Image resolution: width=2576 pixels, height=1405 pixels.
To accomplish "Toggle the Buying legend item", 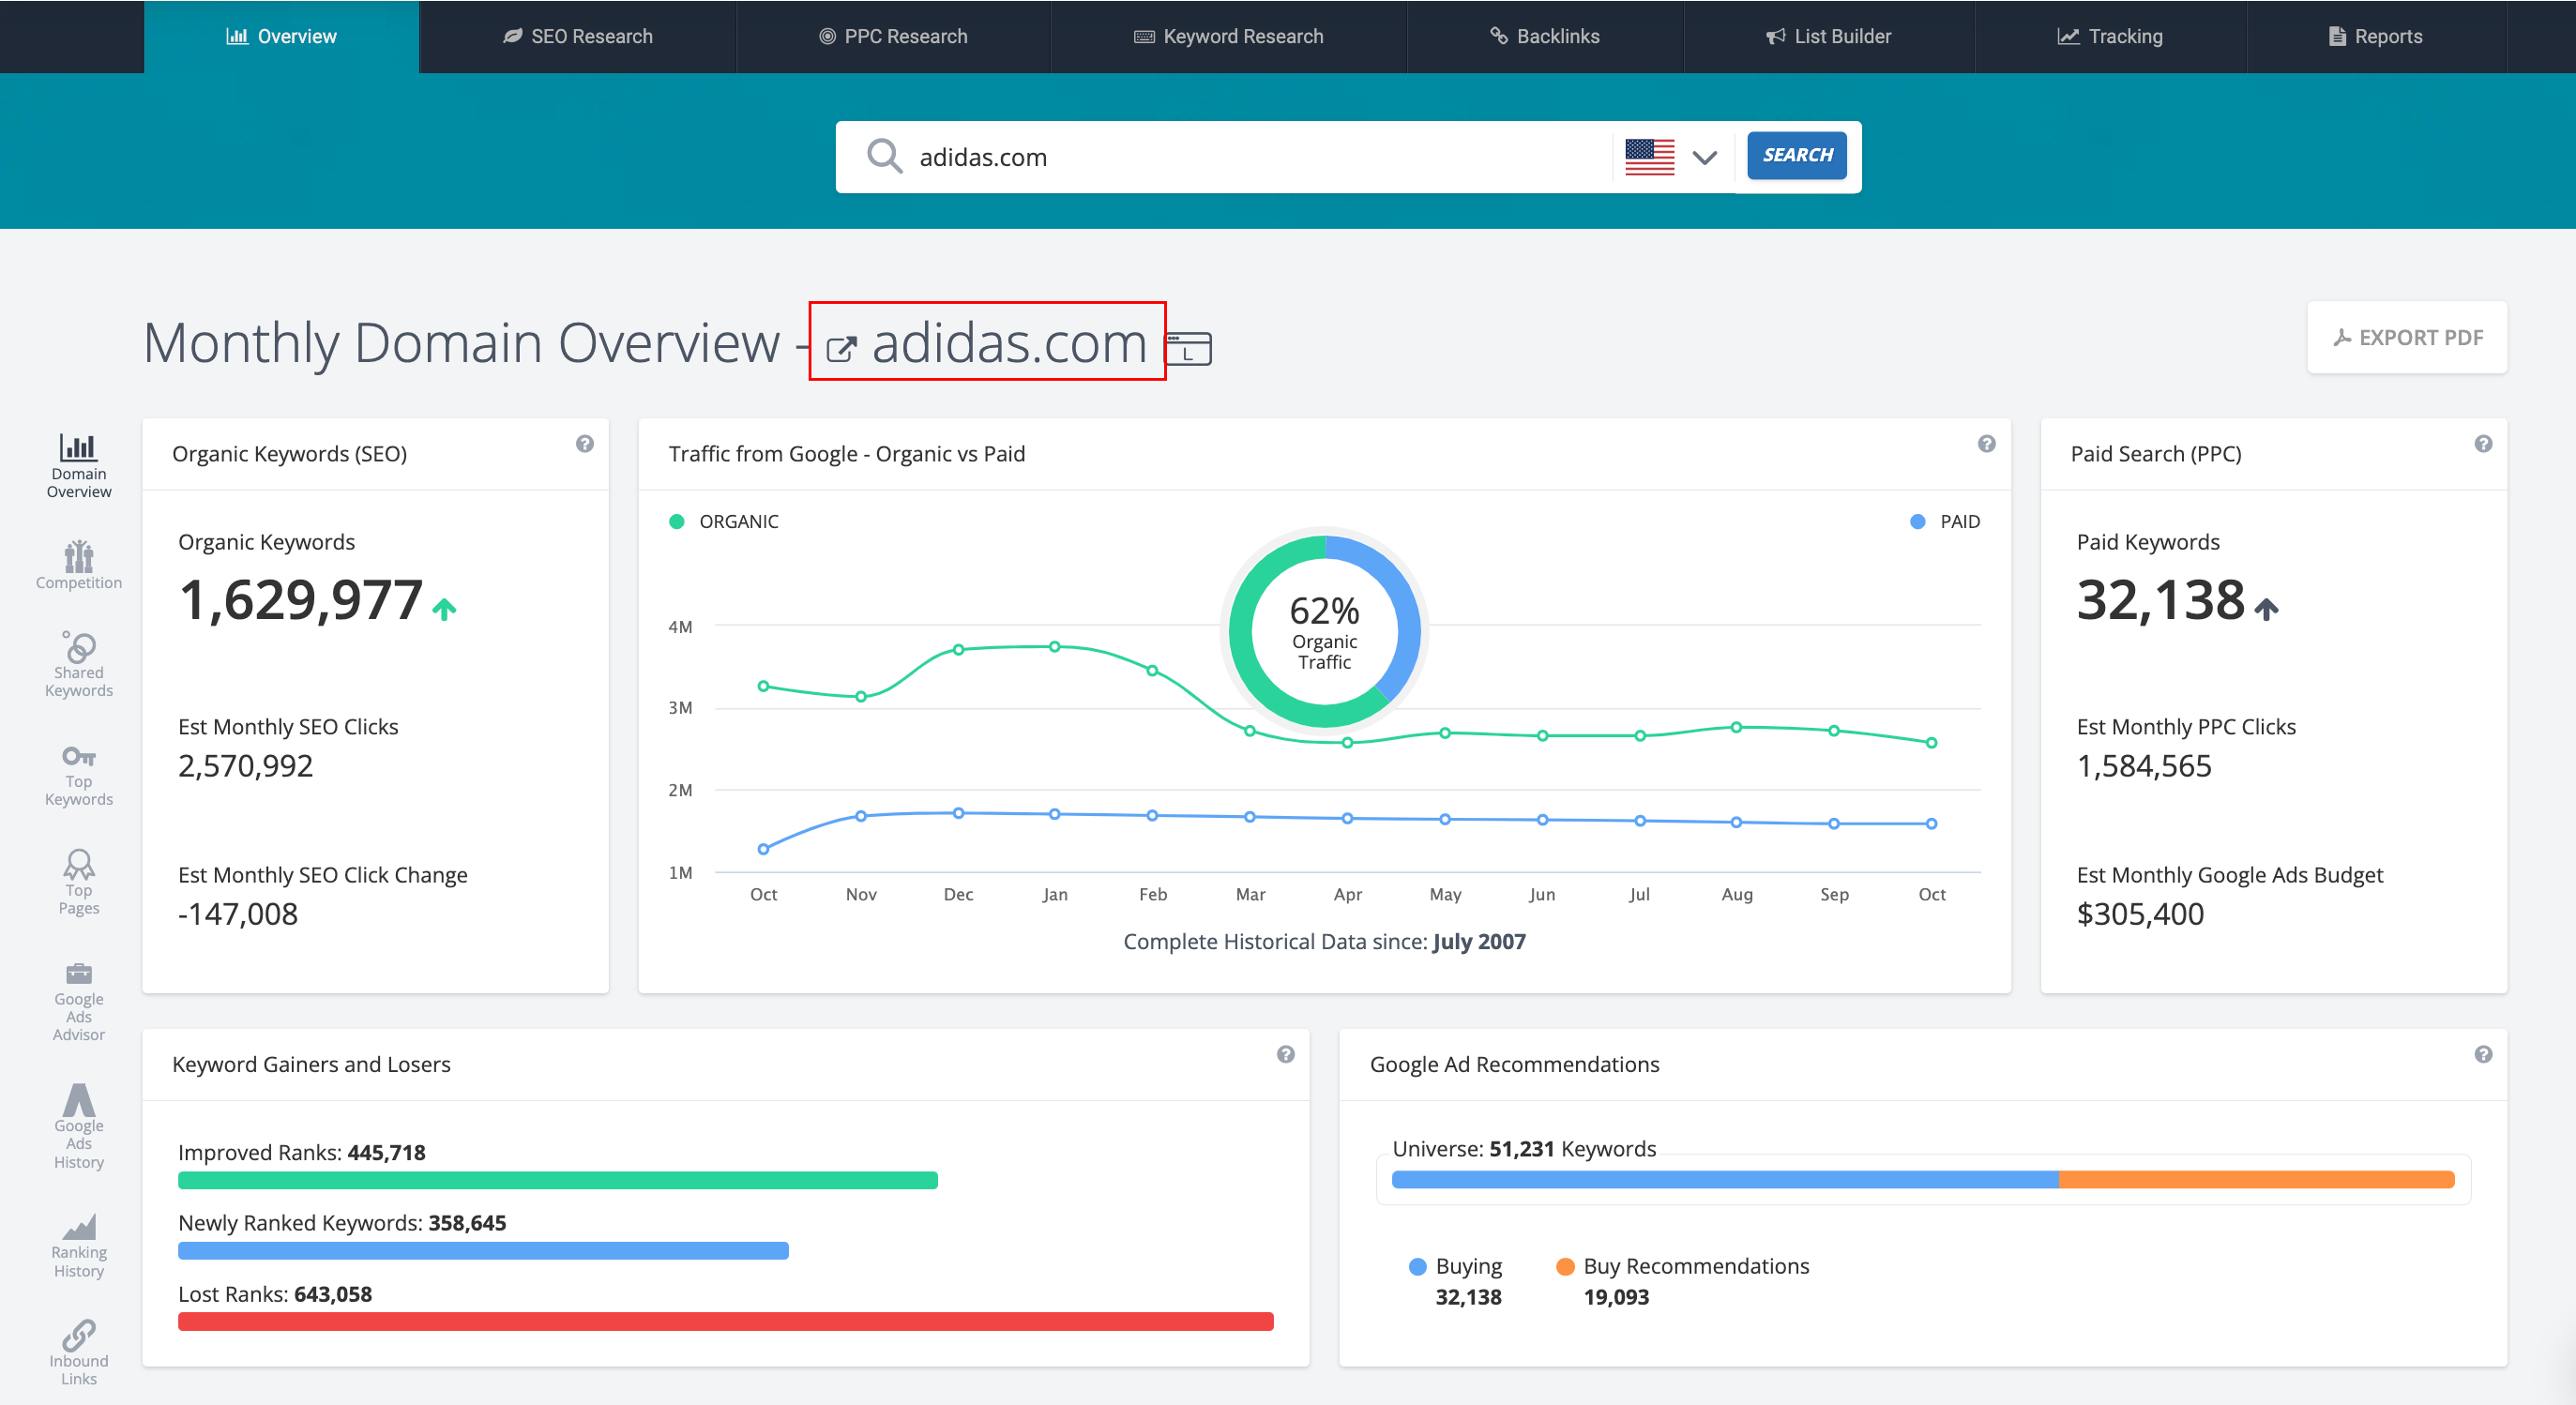I will (x=1456, y=1266).
